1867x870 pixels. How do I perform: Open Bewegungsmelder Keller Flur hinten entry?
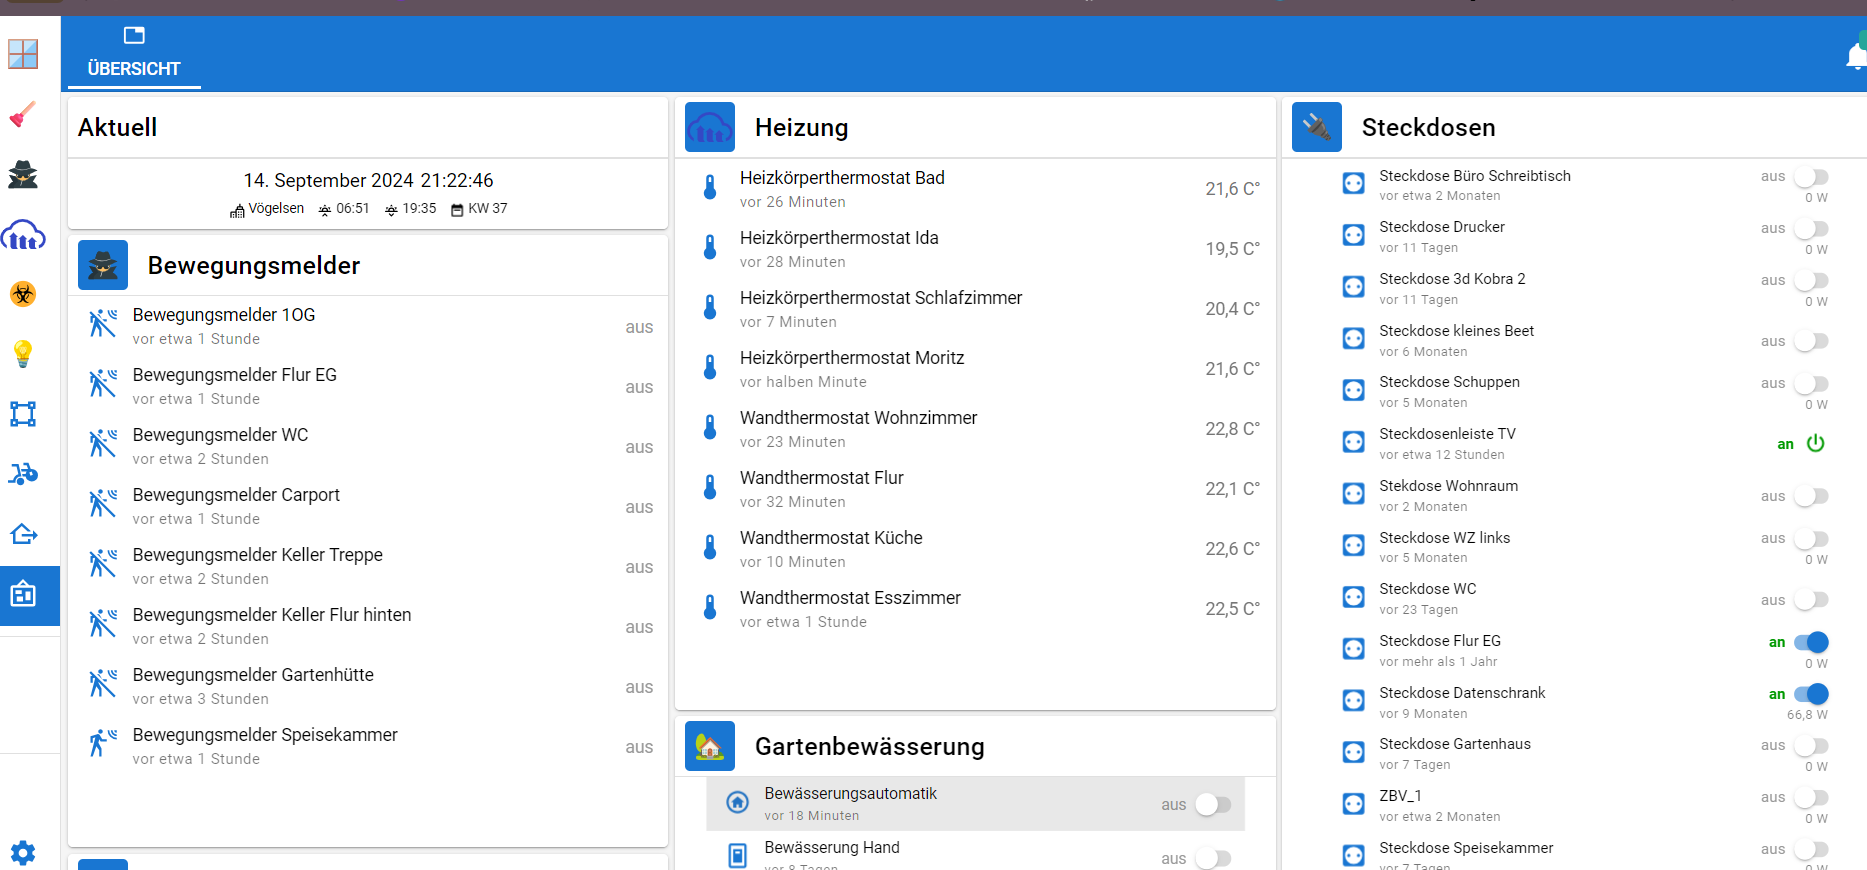pyautogui.click(x=368, y=626)
